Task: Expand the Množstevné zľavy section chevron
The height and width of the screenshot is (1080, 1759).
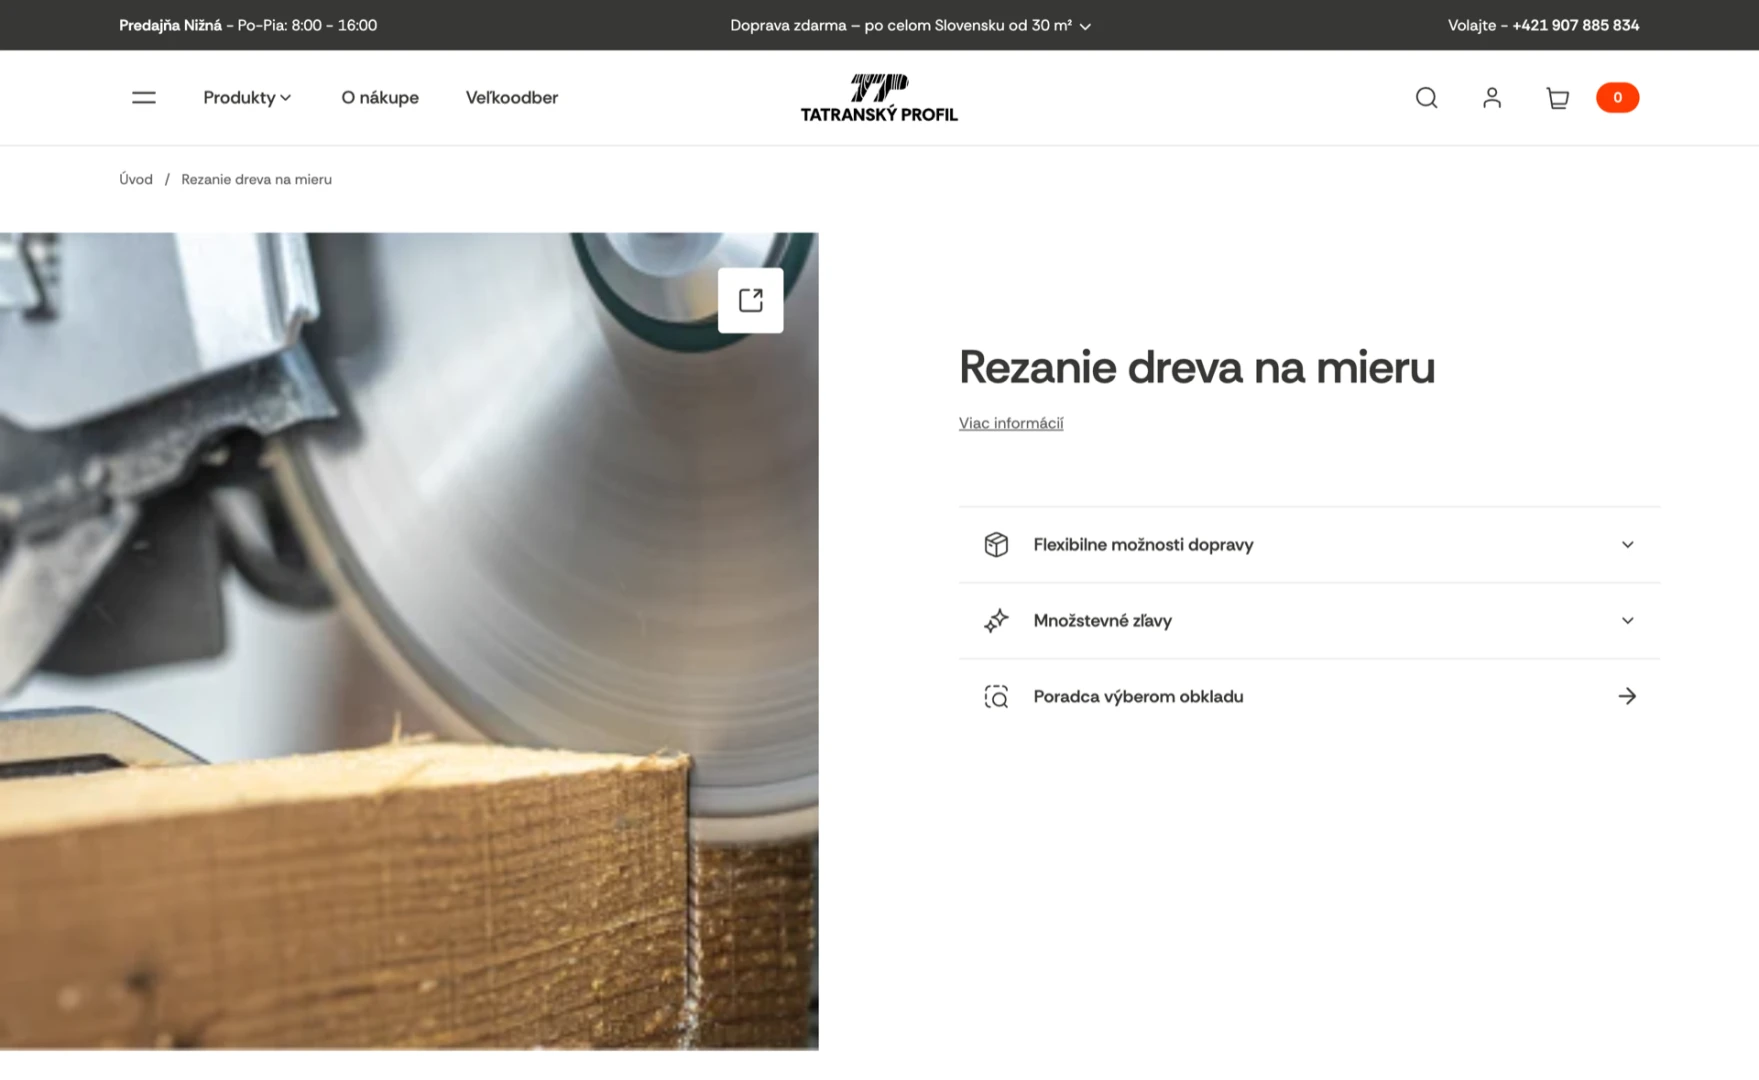Action: coord(1627,621)
